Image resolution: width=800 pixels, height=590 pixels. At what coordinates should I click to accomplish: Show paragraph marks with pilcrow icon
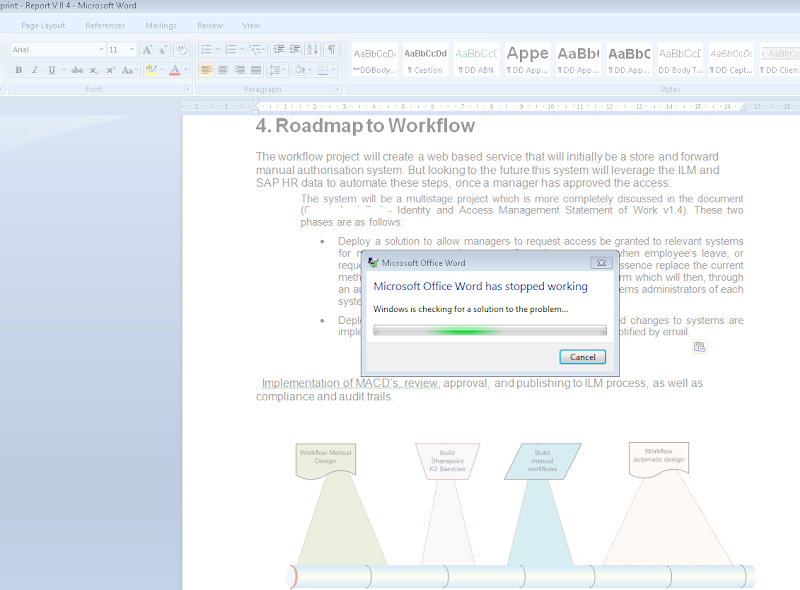click(332, 49)
